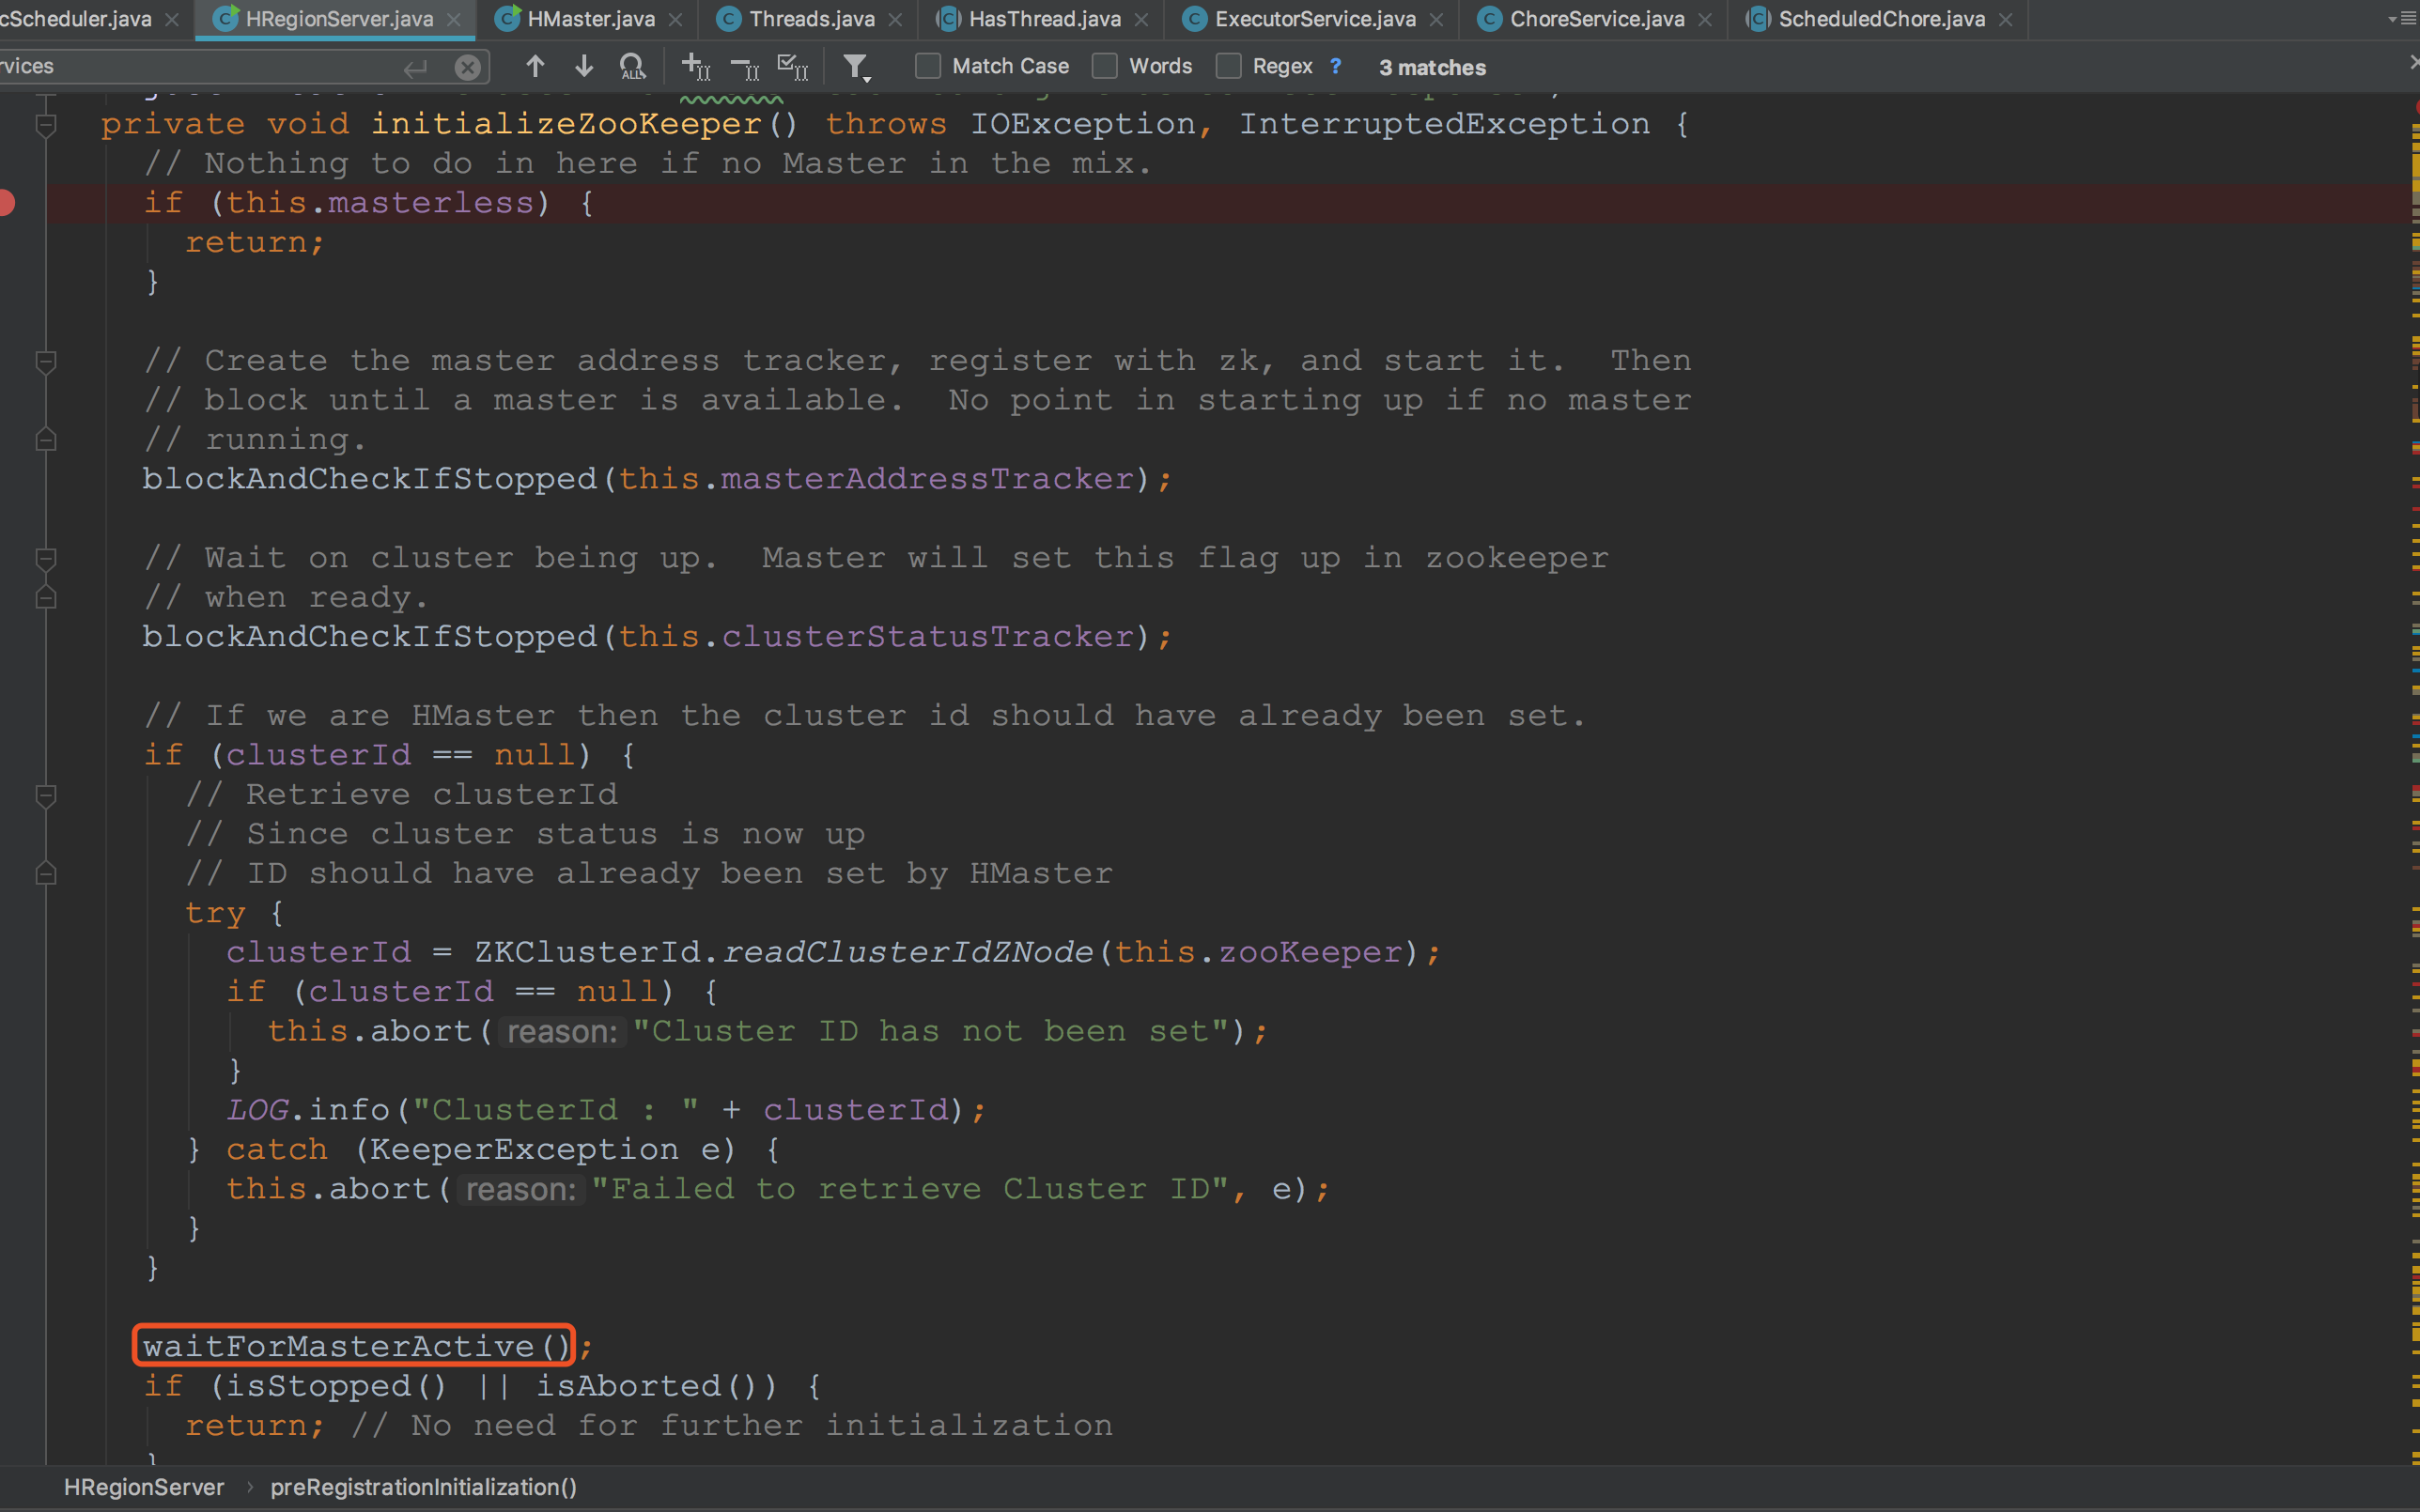
Task: Click HRegionServer in the breadcrumb bar
Action: point(144,1487)
